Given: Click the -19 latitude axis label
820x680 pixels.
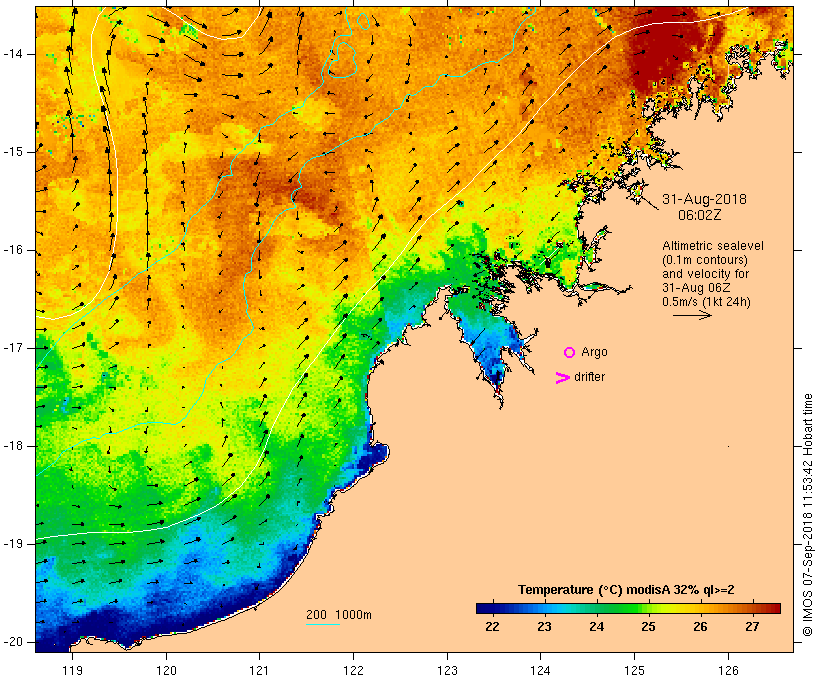Looking at the screenshot, I should pos(13,544).
